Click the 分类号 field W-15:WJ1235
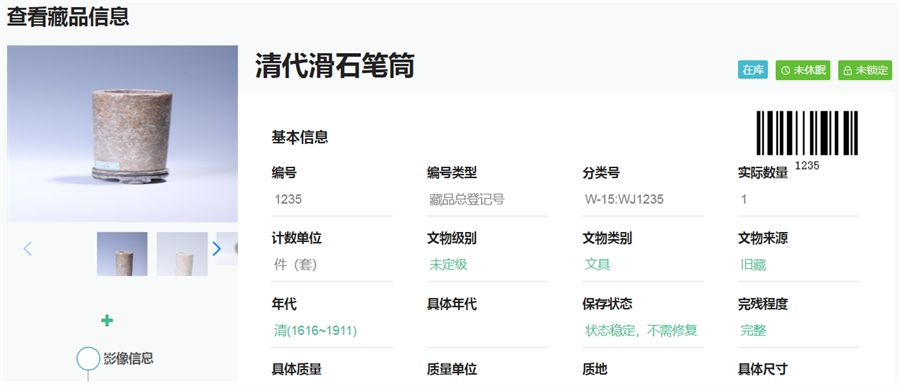This screenshot has height=386, width=900. (643, 200)
